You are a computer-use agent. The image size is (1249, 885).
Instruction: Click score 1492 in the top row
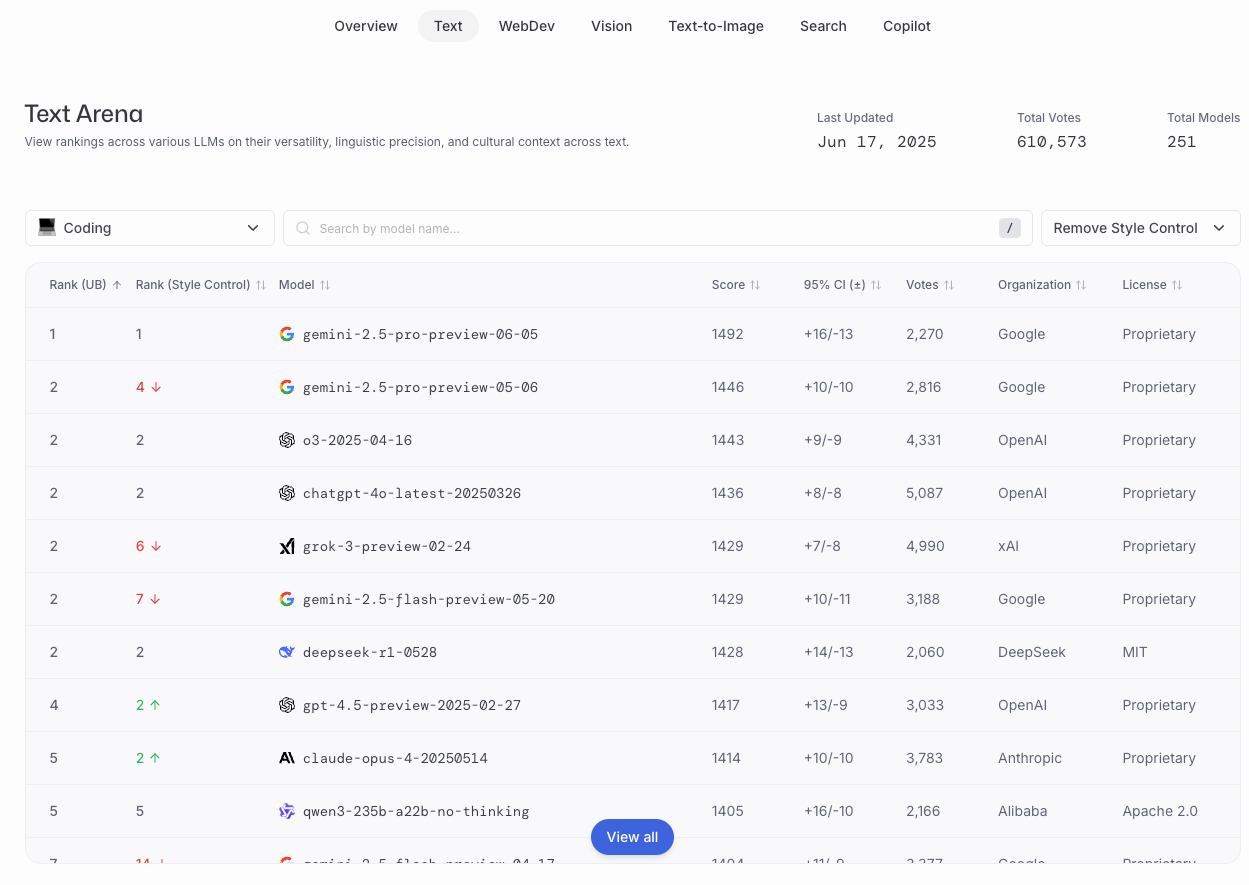[728, 334]
